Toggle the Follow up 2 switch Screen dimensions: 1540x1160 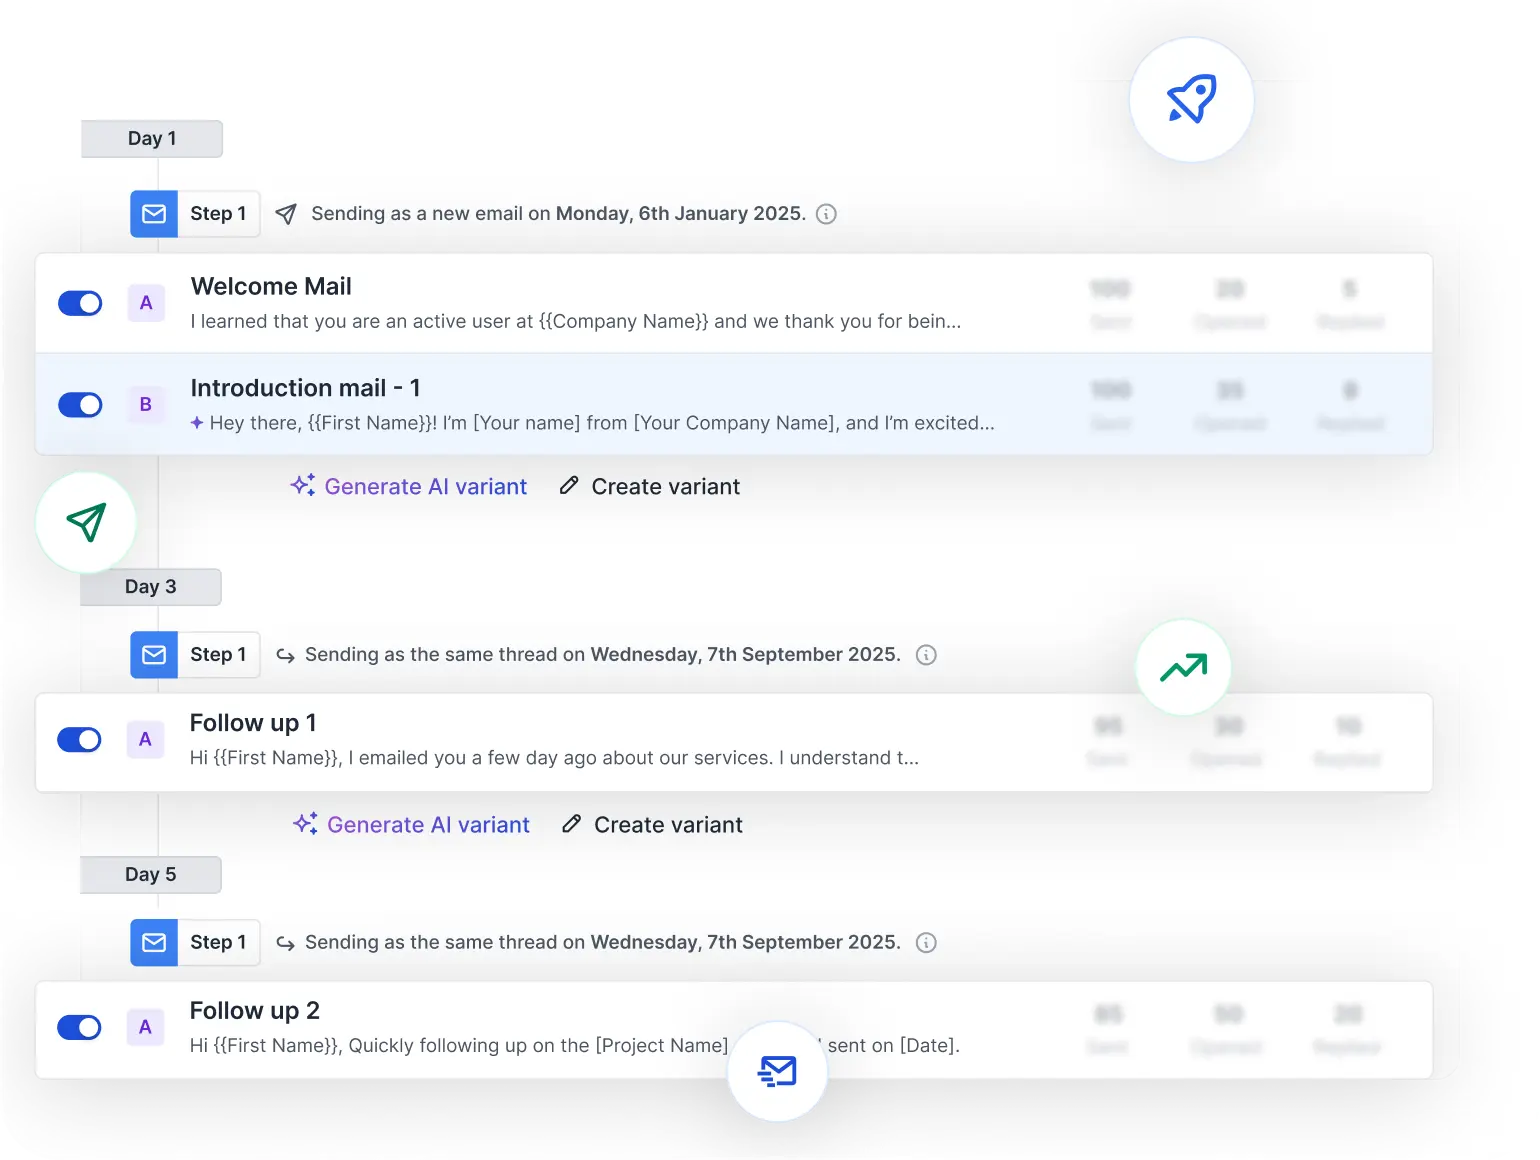(80, 1027)
